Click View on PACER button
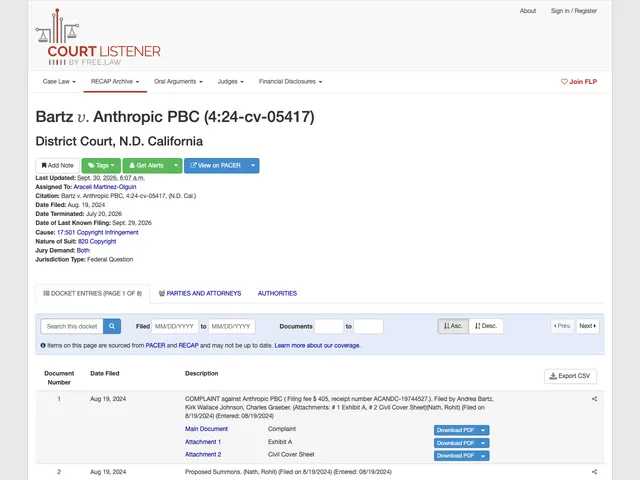Viewport: 640px width, 480px height. pos(216,166)
